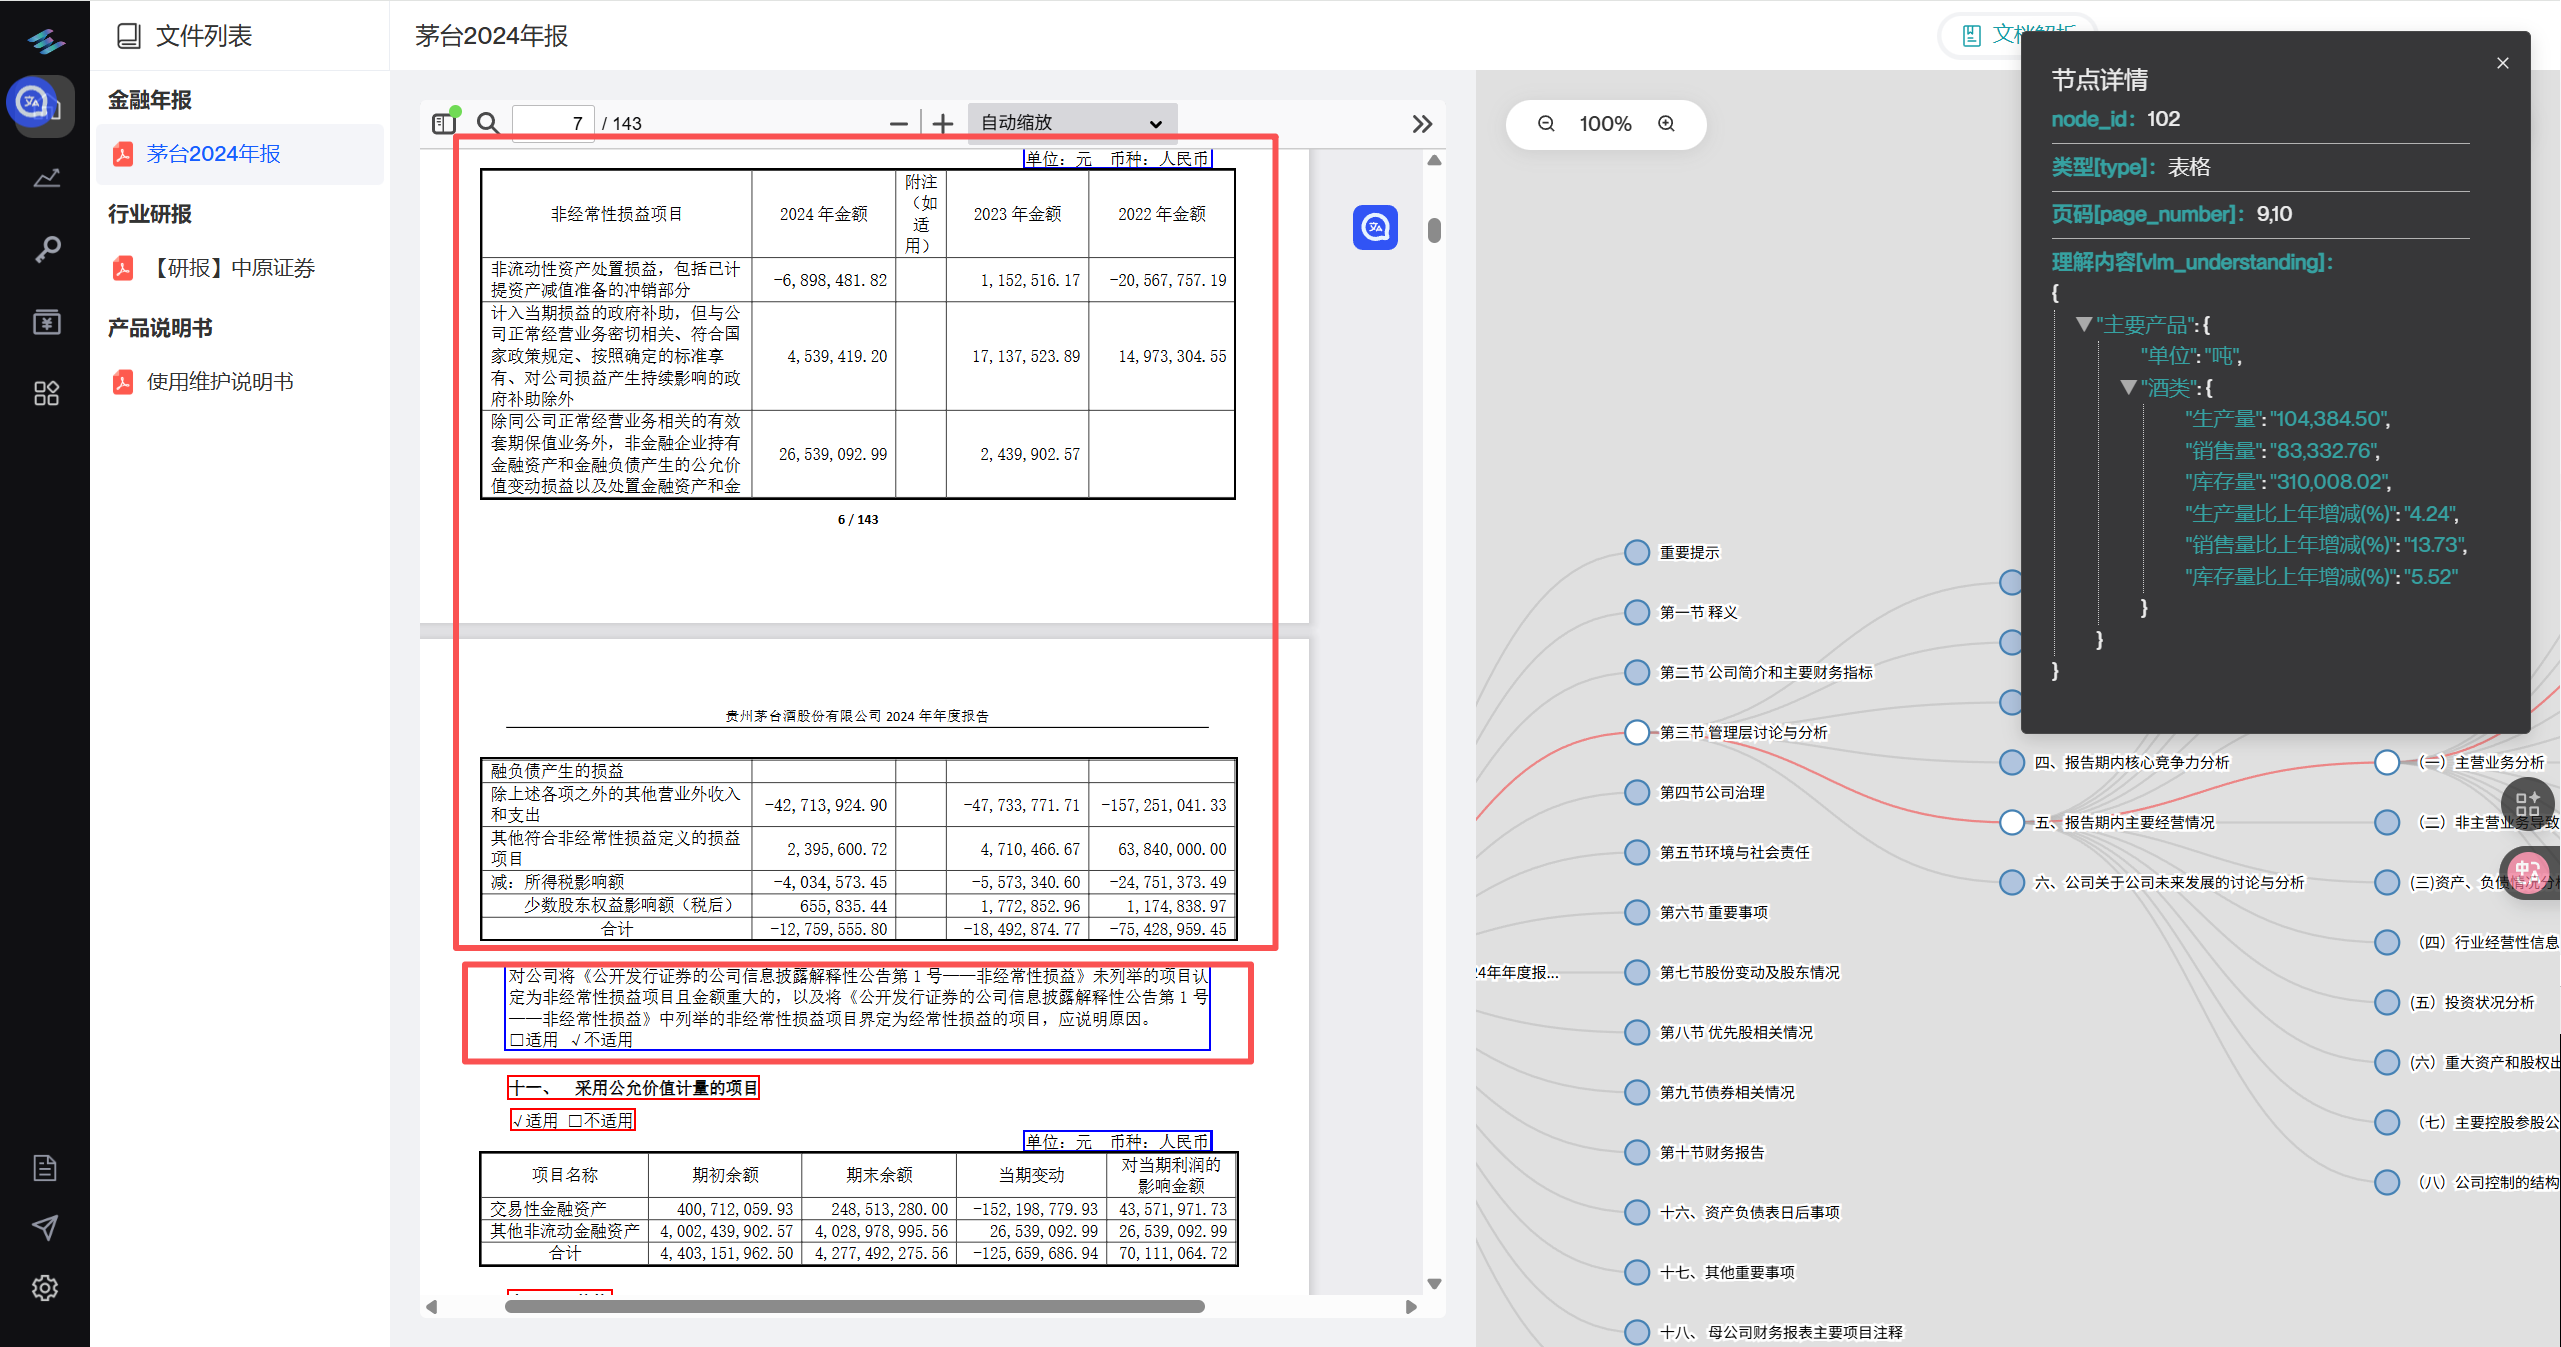Click the app logo at top left

tap(46, 40)
